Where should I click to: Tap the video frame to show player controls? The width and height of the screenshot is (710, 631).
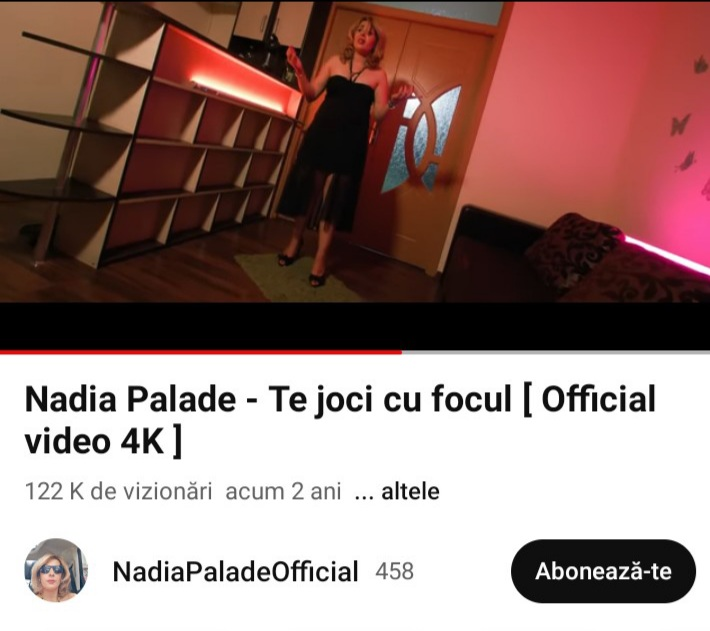click(355, 152)
